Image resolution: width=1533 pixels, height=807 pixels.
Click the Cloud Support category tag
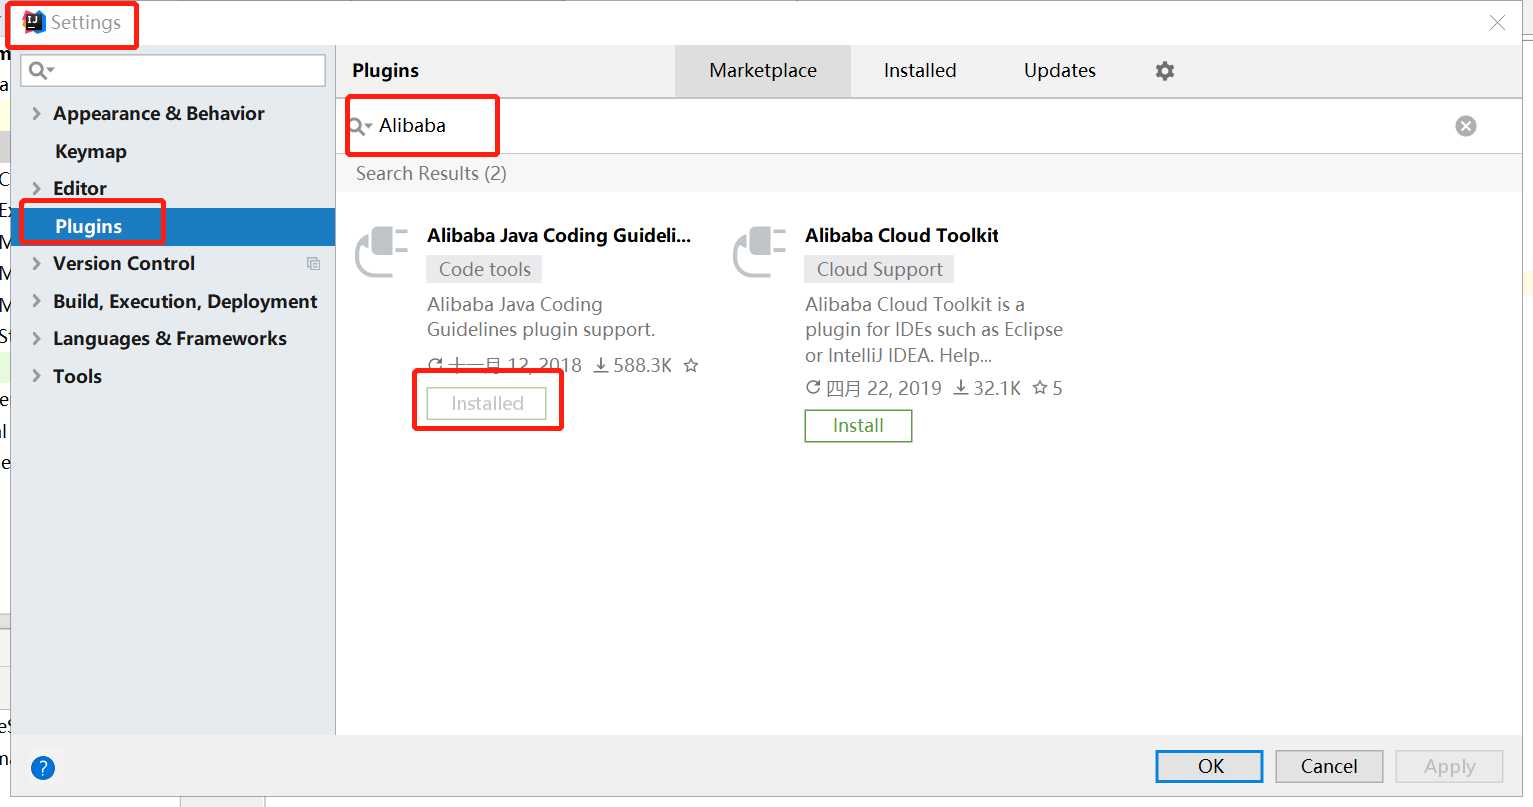pyautogui.click(x=880, y=270)
